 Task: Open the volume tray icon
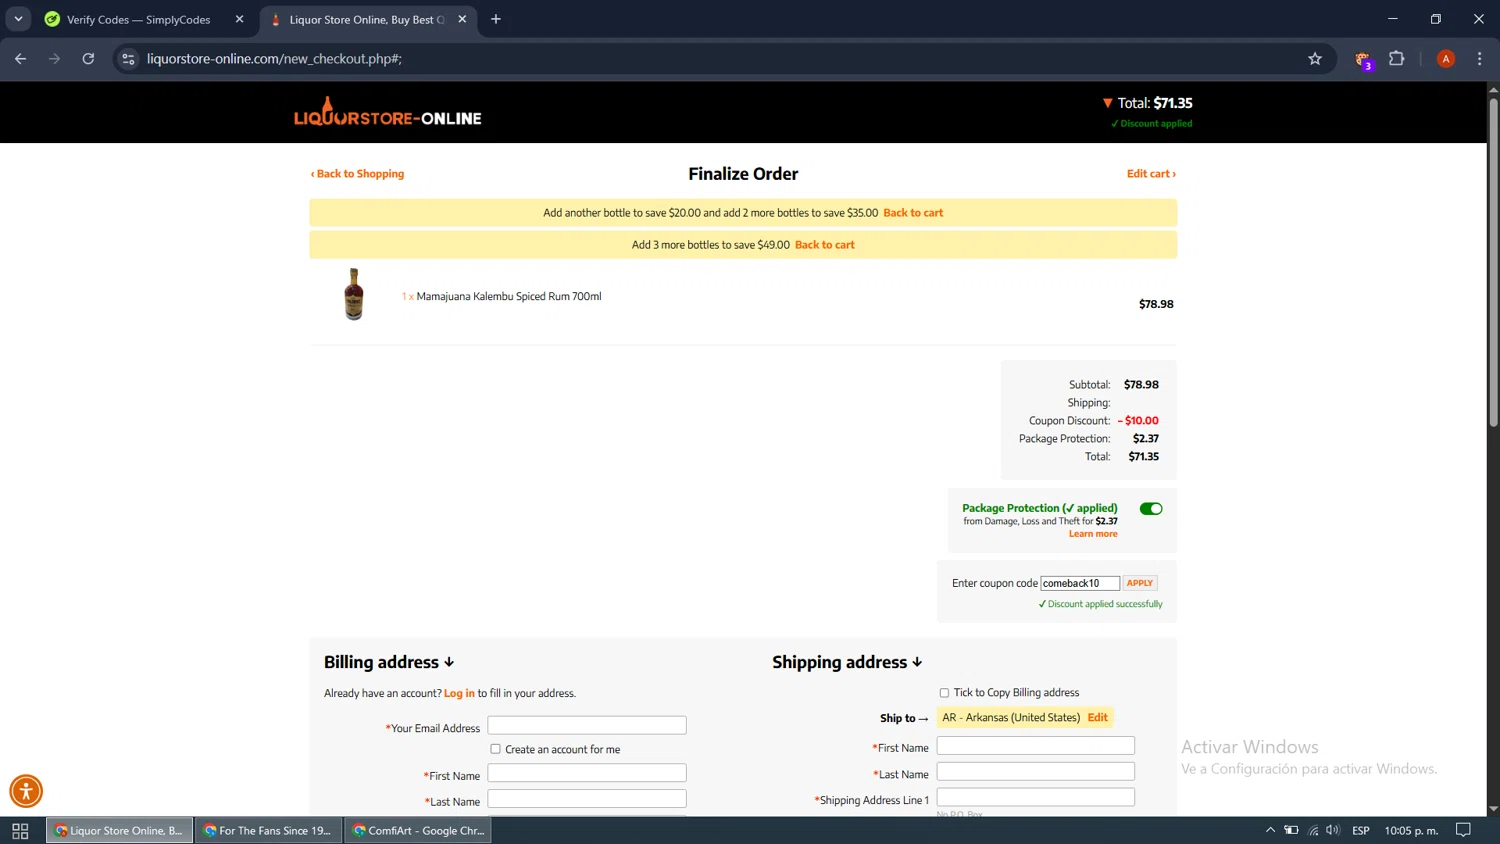[x=1333, y=830]
